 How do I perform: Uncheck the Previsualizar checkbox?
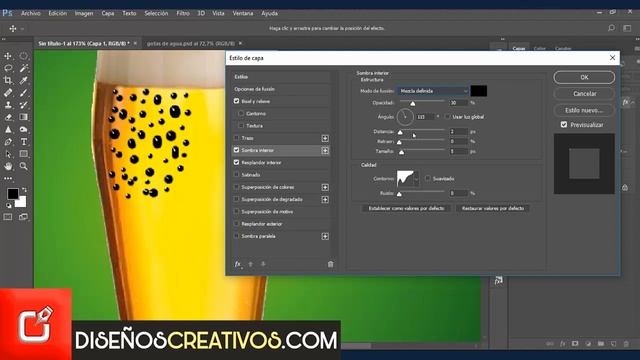tap(564, 124)
